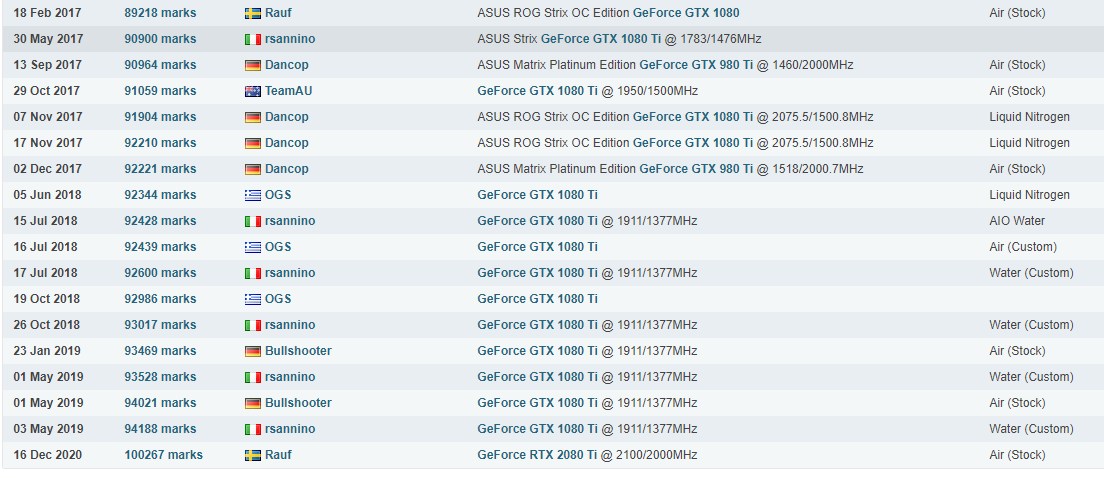Open Bullshooter's profile on the 94021 marks row
Image resolution: width=1104 pixels, height=478 pixels.
(x=298, y=403)
